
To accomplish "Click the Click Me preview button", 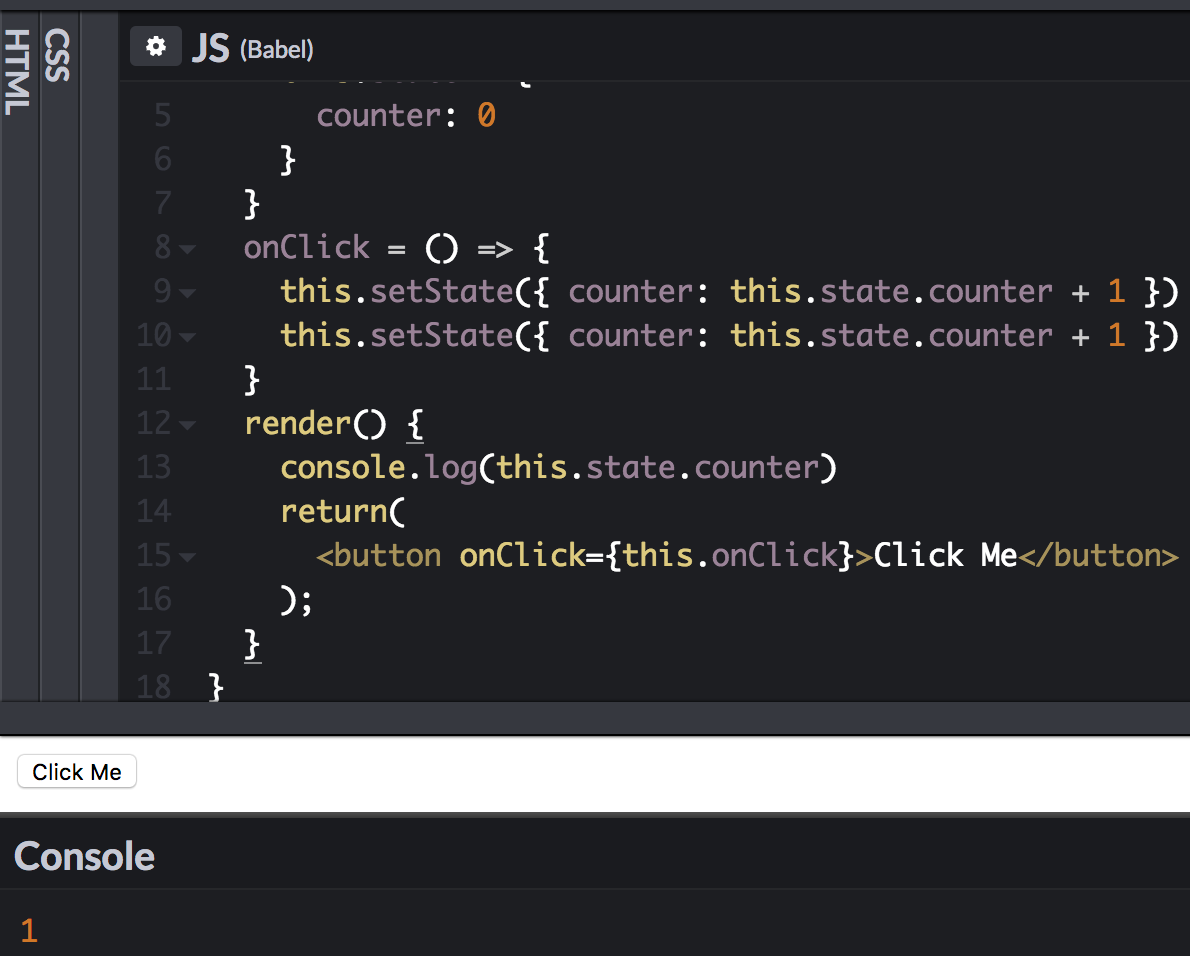I will (77, 772).
